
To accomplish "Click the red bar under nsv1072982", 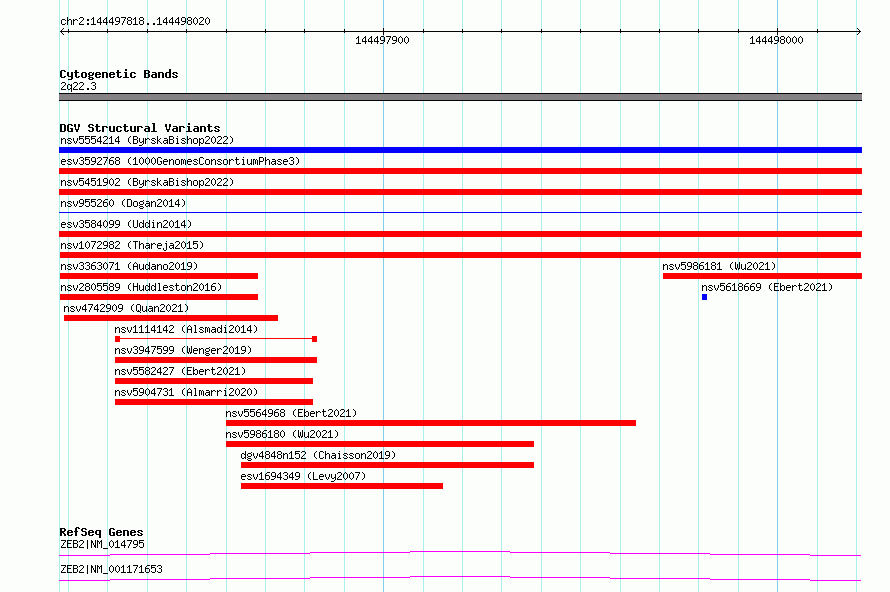I will pyautogui.click(x=460, y=255).
